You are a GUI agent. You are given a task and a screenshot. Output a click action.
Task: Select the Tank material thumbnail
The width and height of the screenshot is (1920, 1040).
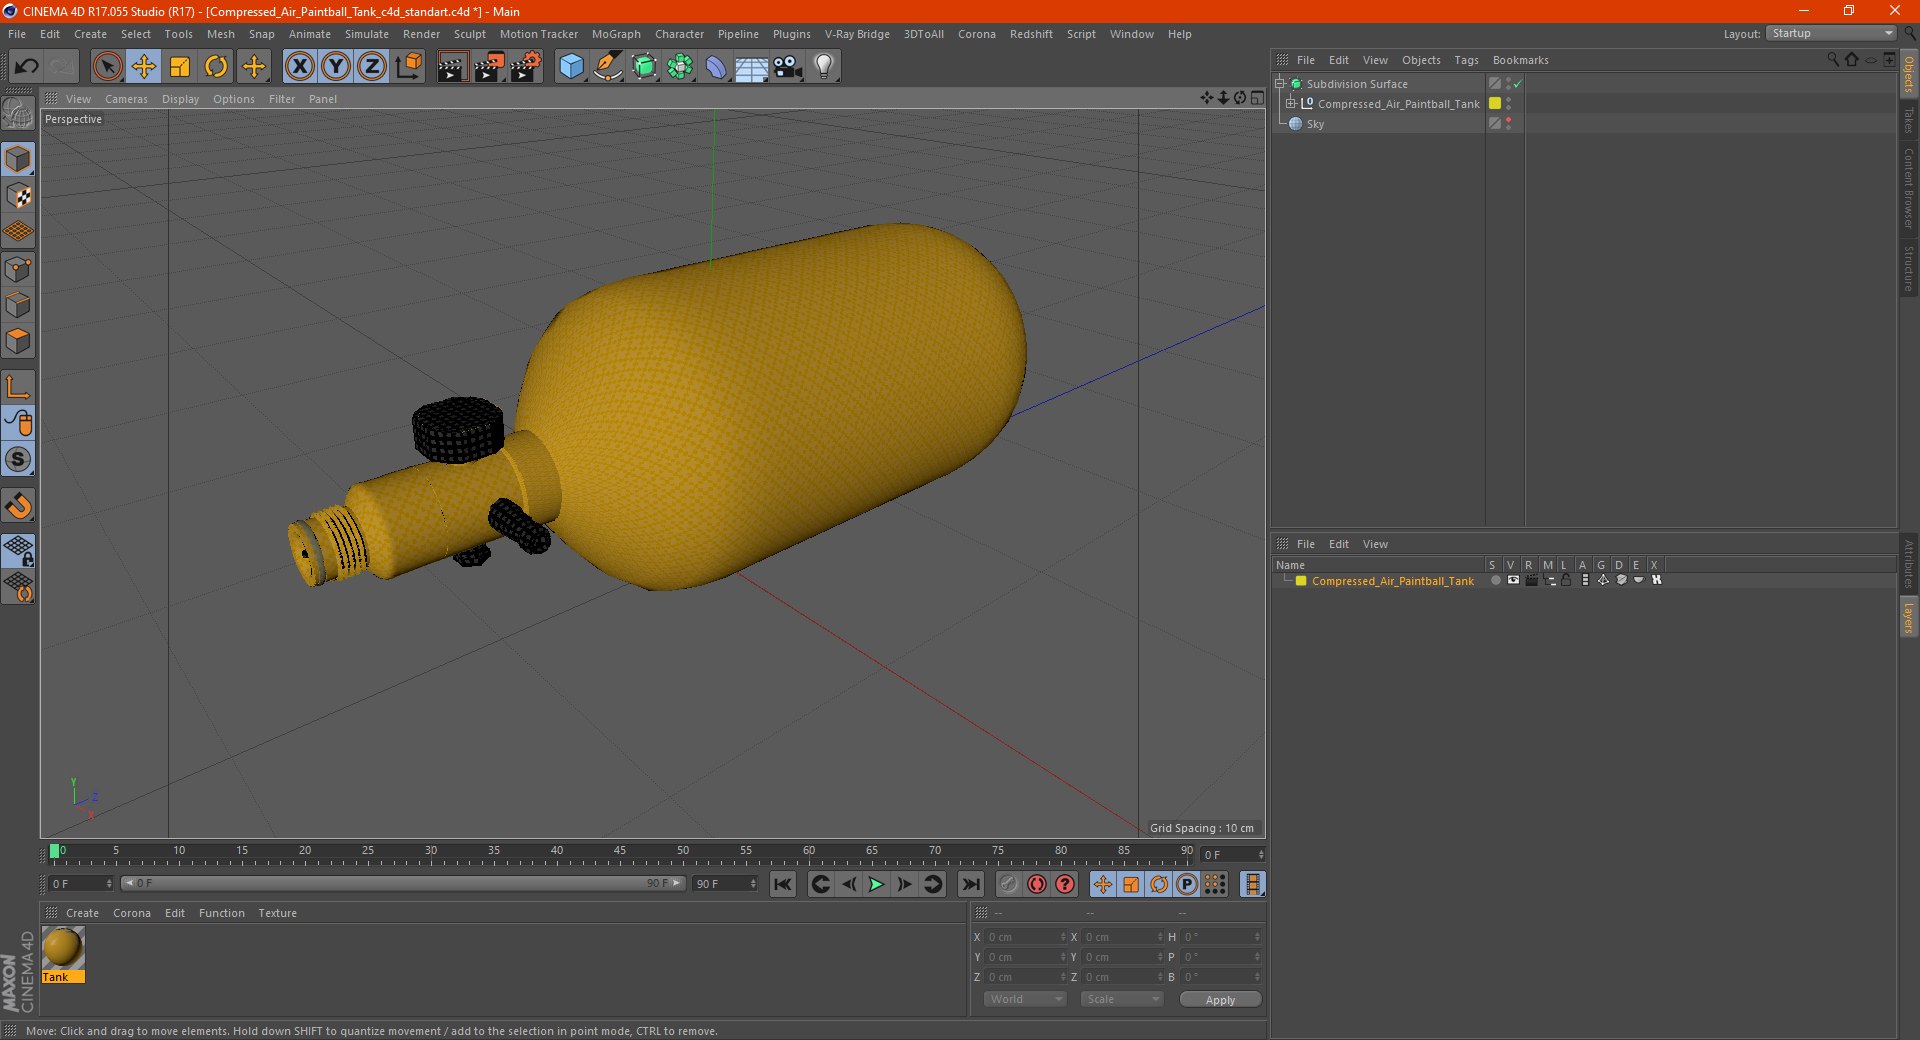point(63,948)
